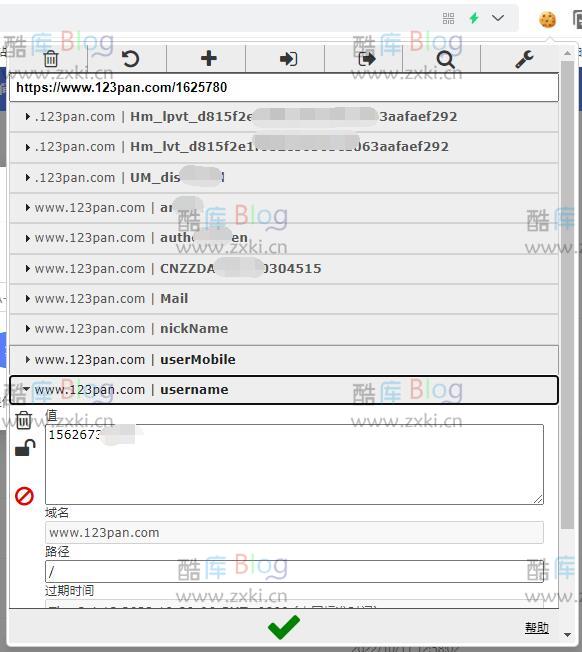The height and width of the screenshot is (652, 582).
Task: Open the 帮助 help link
Action: [x=536, y=627]
